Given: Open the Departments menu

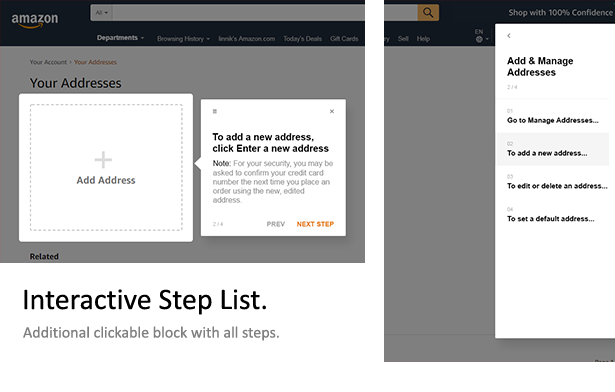Looking at the screenshot, I should (120, 38).
